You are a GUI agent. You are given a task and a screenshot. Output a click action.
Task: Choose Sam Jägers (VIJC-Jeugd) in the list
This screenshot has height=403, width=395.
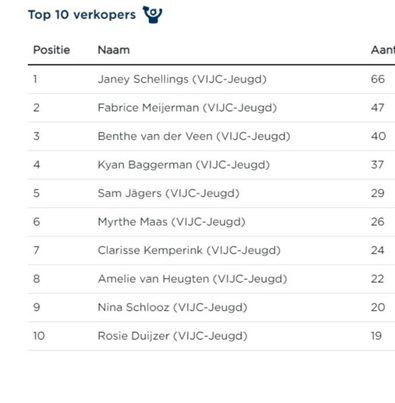[x=168, y=193]
